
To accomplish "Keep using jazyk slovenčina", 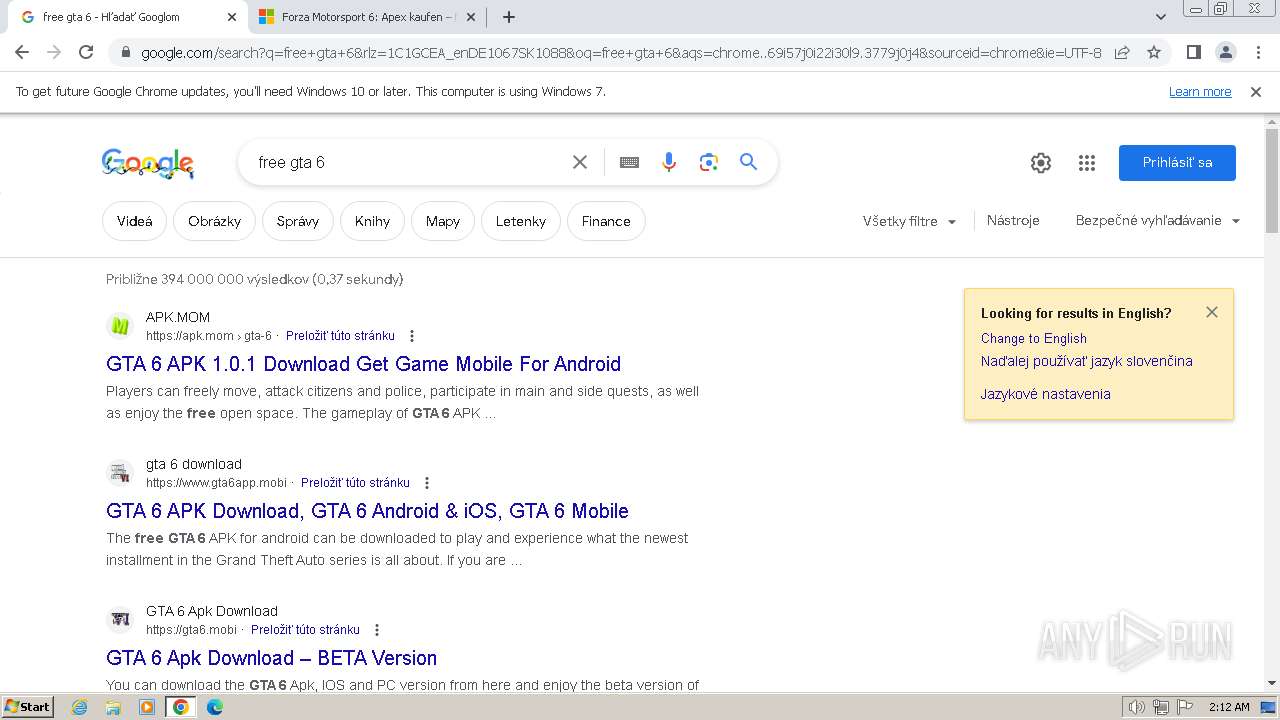I will coord(1086,361).
